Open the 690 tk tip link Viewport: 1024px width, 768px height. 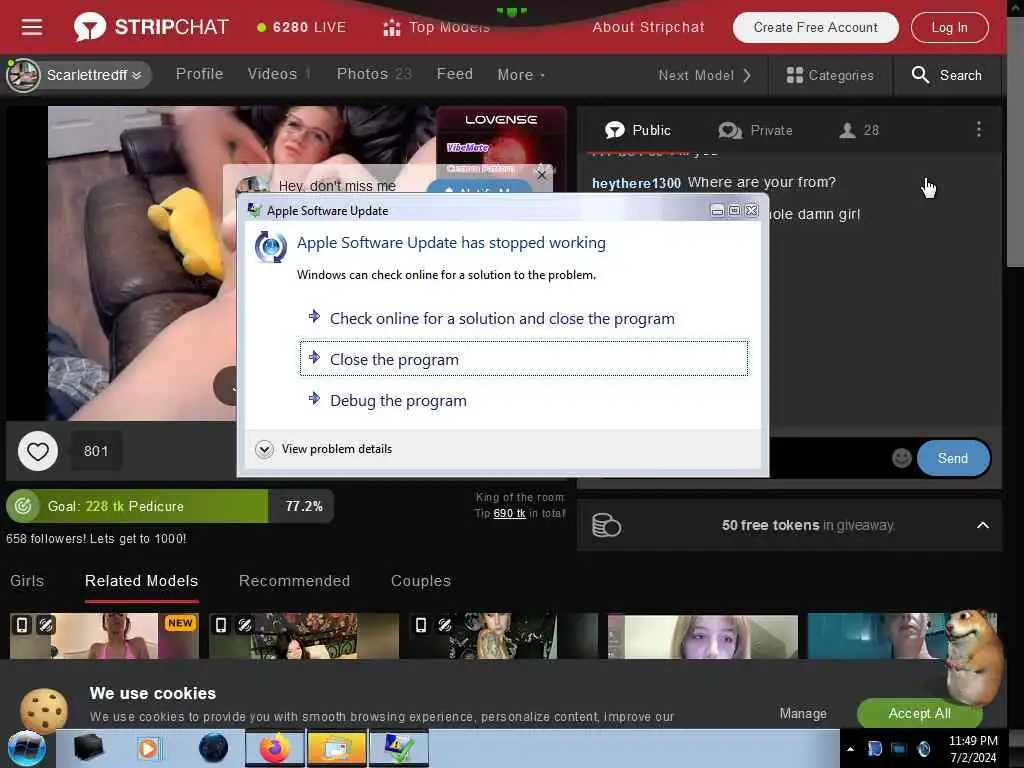(509, 513)
